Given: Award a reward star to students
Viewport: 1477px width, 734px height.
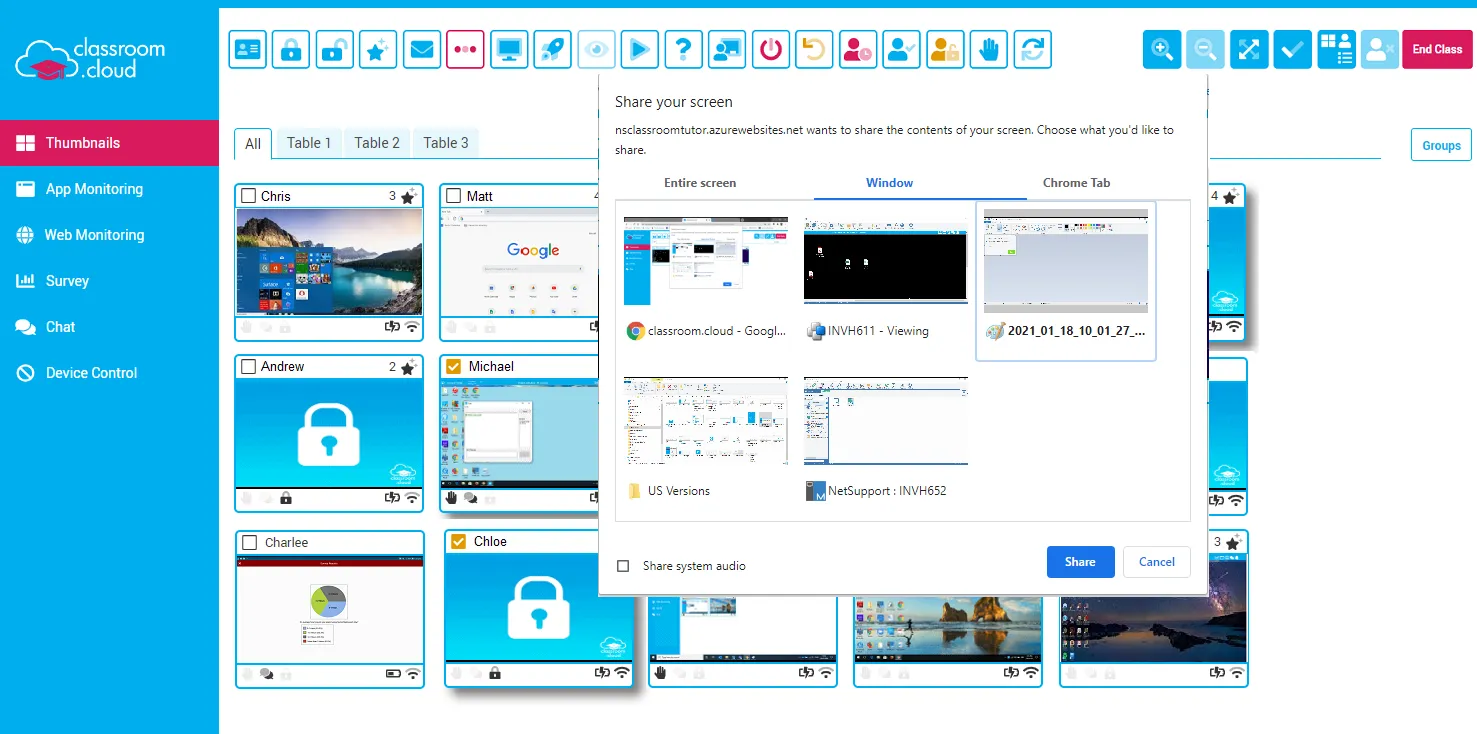Looking at the screenshot, I should tap(377, 49).
